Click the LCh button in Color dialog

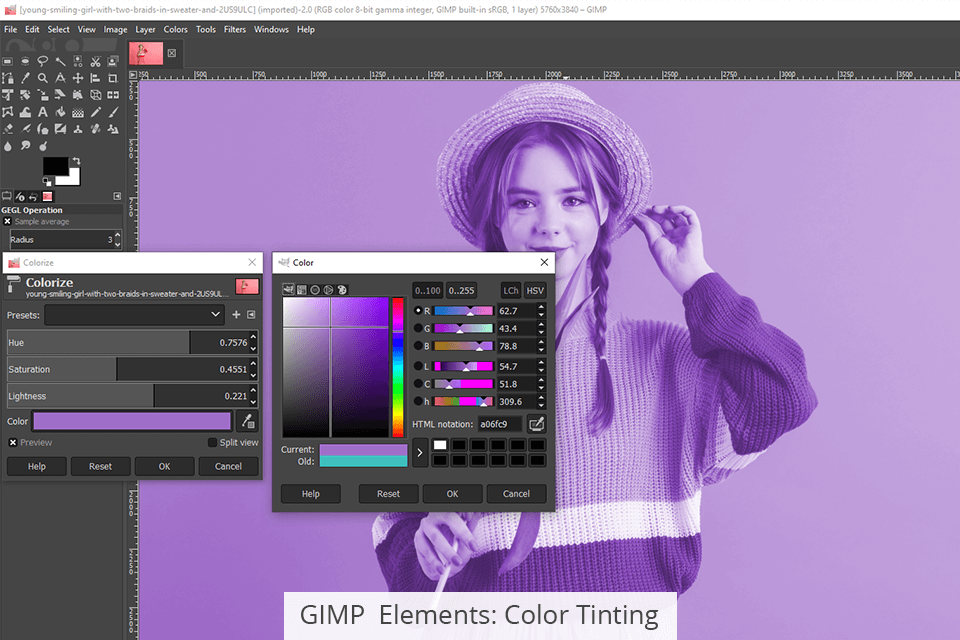pos(511,290)
